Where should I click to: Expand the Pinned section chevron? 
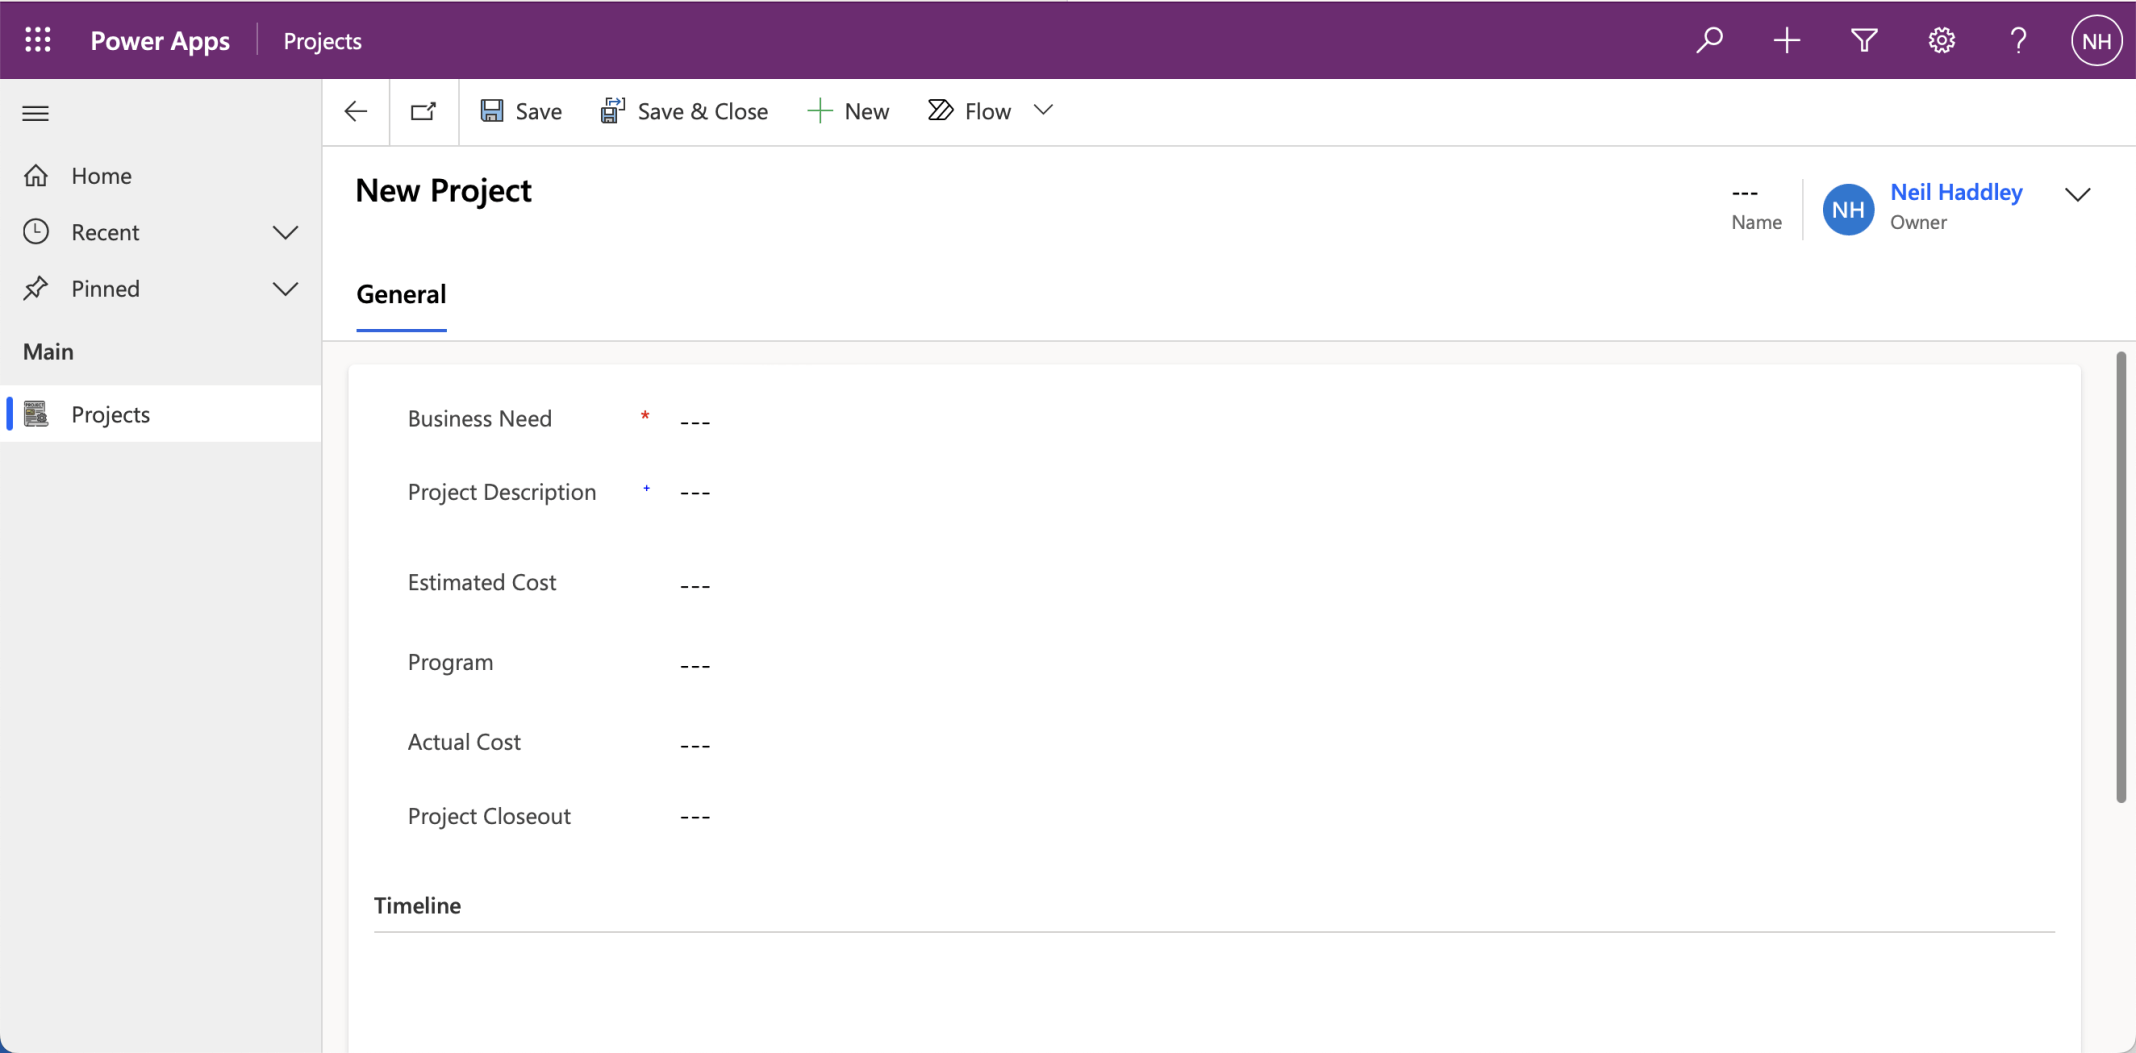pyautogui.click(x=285, y=289)
